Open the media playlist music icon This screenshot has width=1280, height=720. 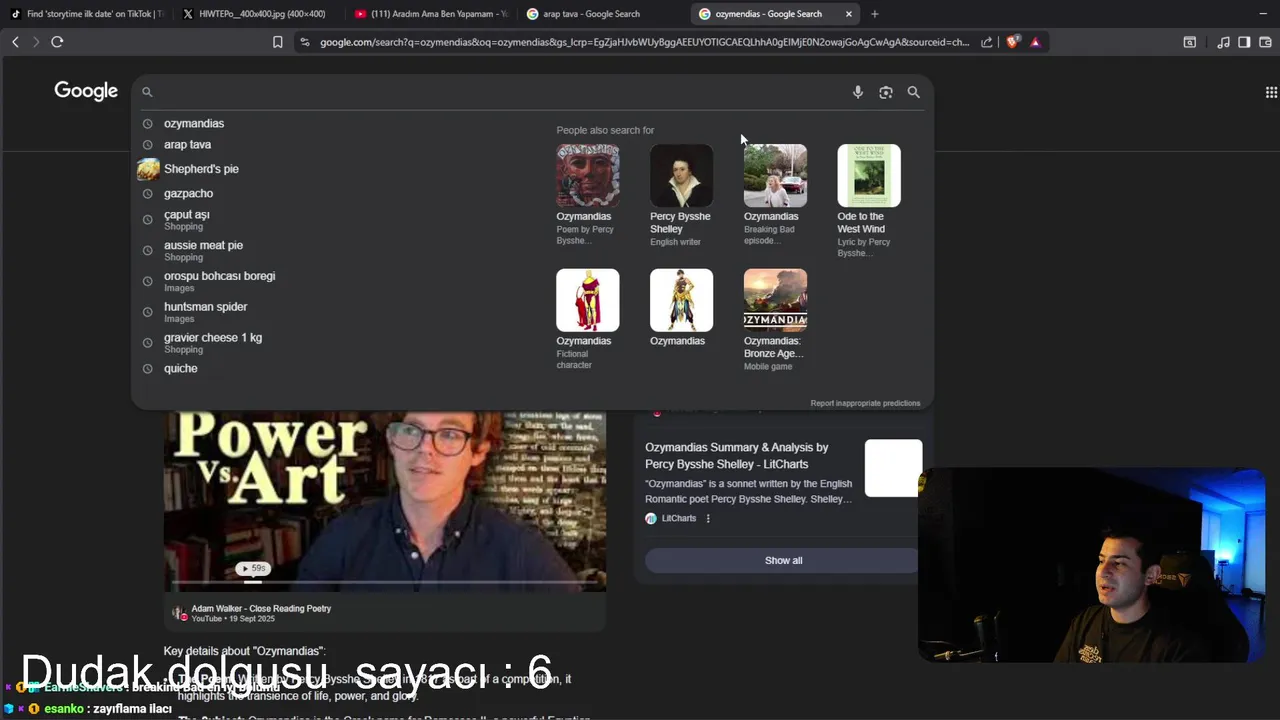pos(1223,42)
